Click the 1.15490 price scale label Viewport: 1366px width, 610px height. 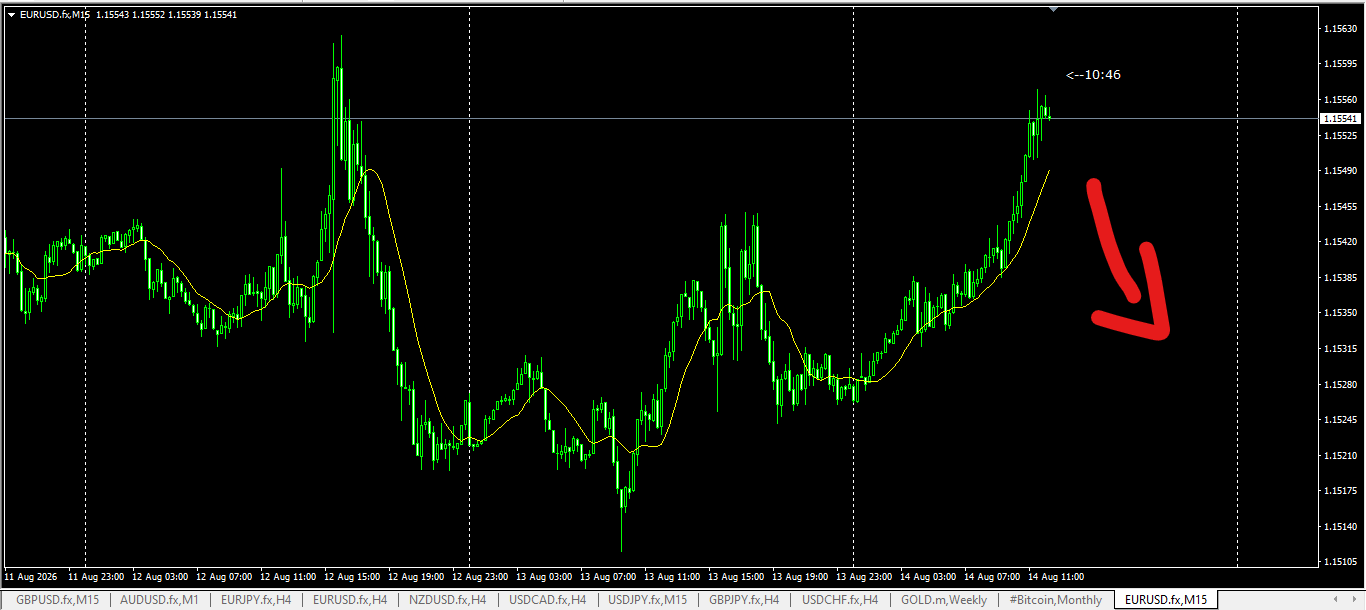coord(1339,171)
